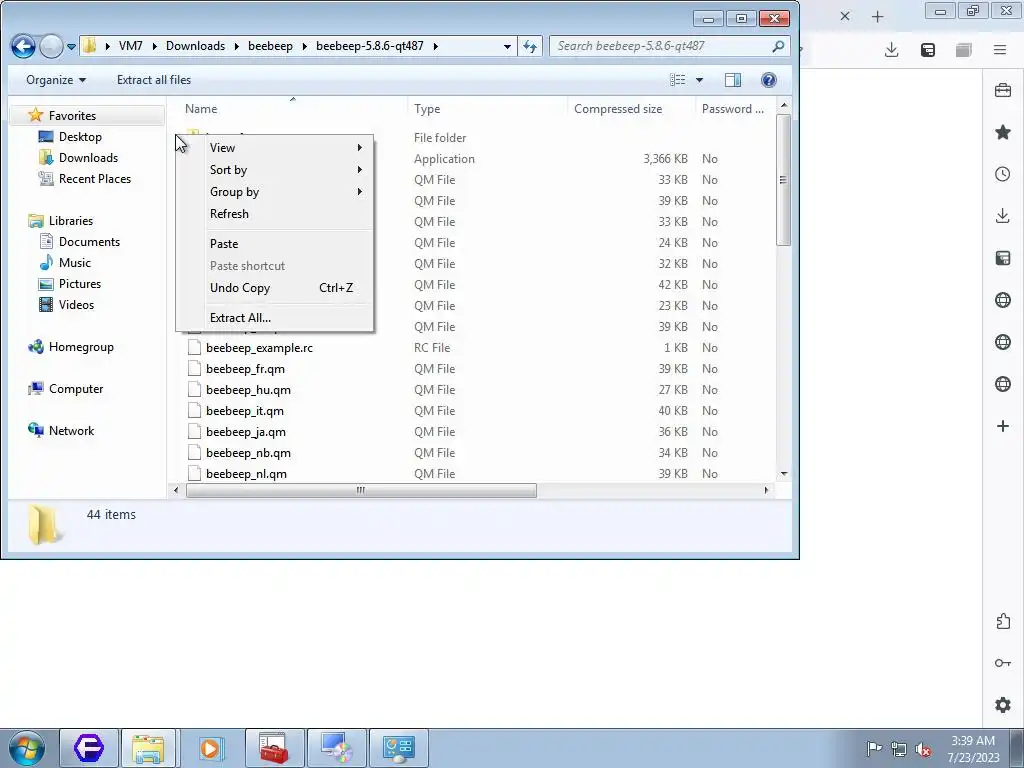Image resolution: width=1024 pixels, height=768 pixels.
Task: Toggle the preview pane icon
Action: click(x=733, y=80)
